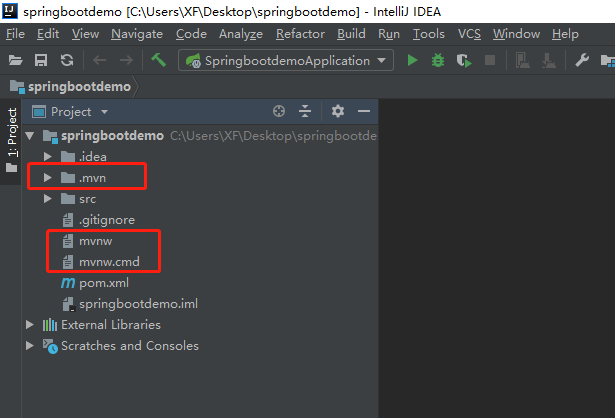
Task: Open the File menu
Action: click(x=15, y=34)
